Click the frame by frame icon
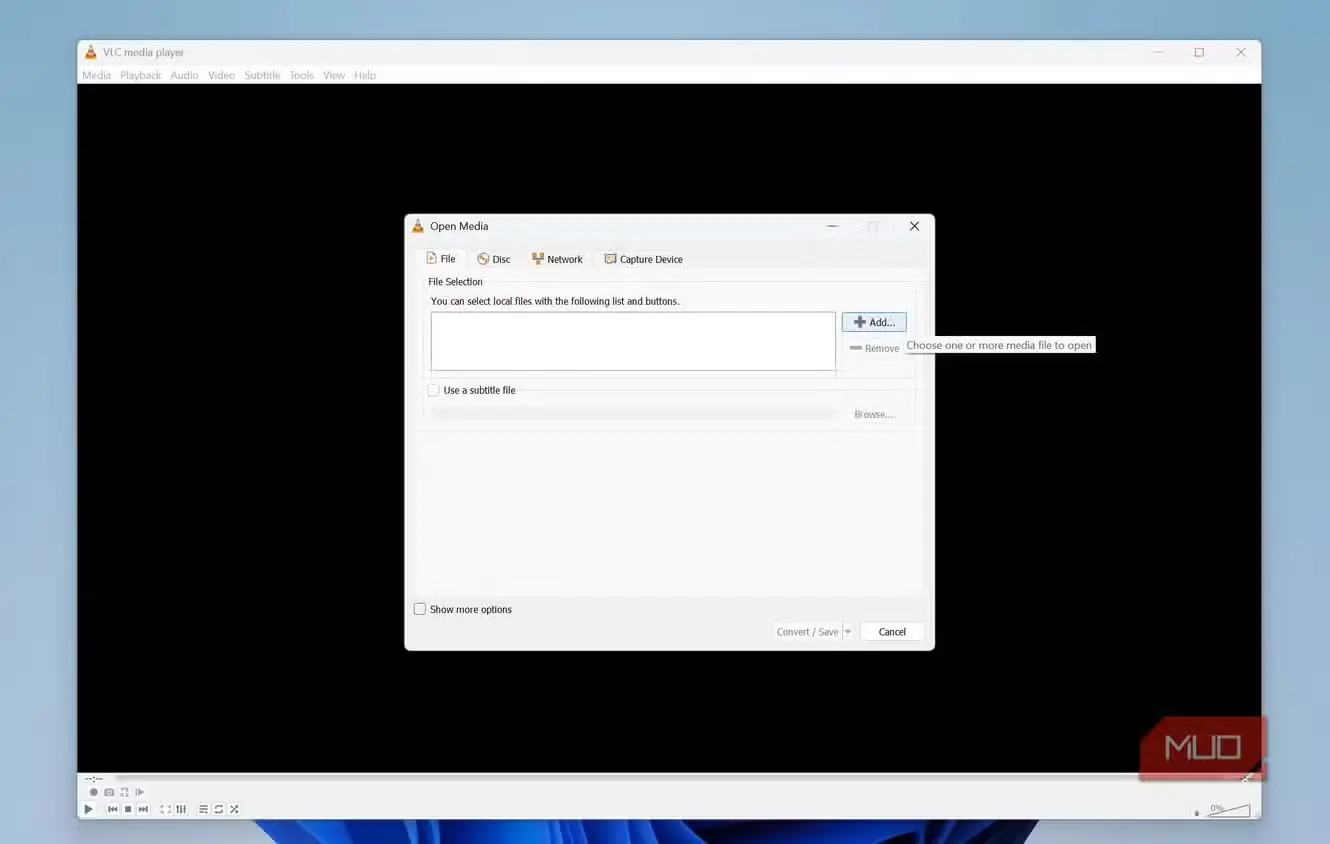Image resolution: width=1330 pixels, height=844 pixels. (140, 792)
